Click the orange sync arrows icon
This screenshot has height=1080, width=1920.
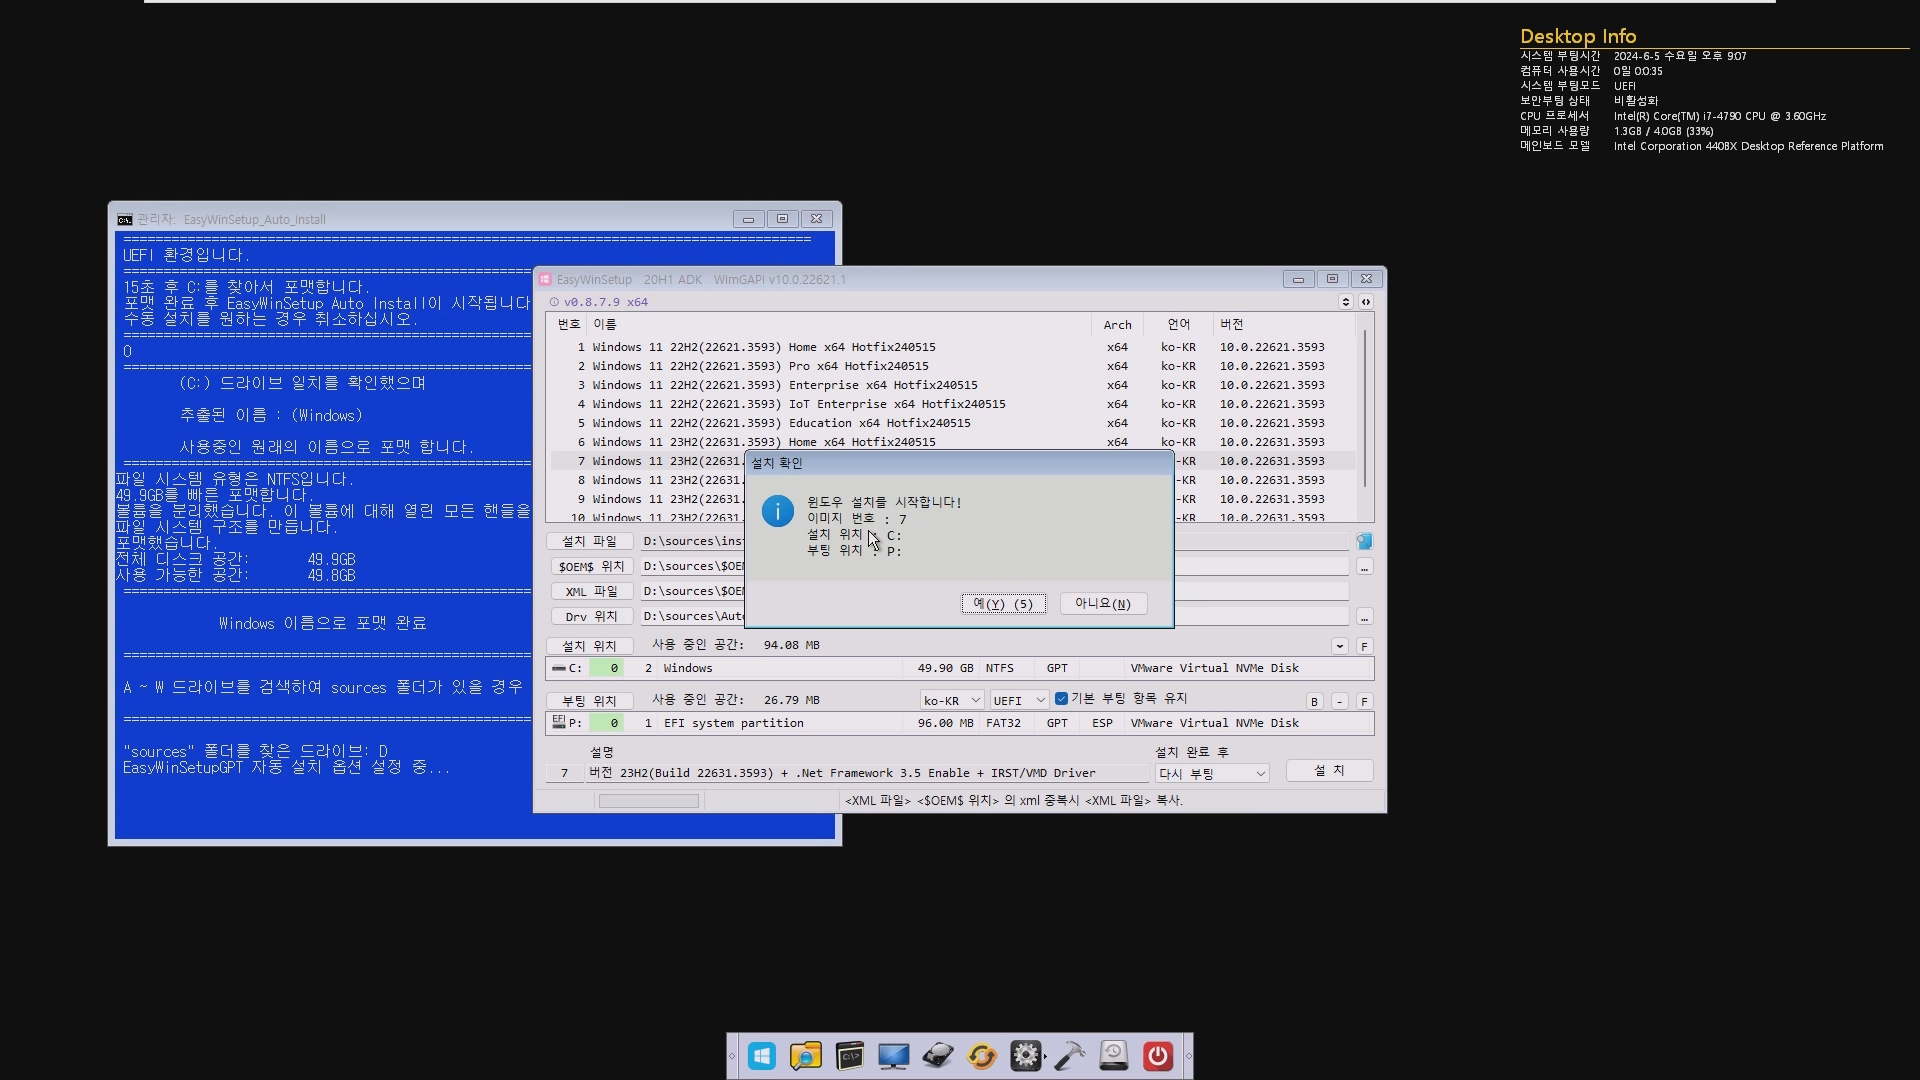(981, 1056)
